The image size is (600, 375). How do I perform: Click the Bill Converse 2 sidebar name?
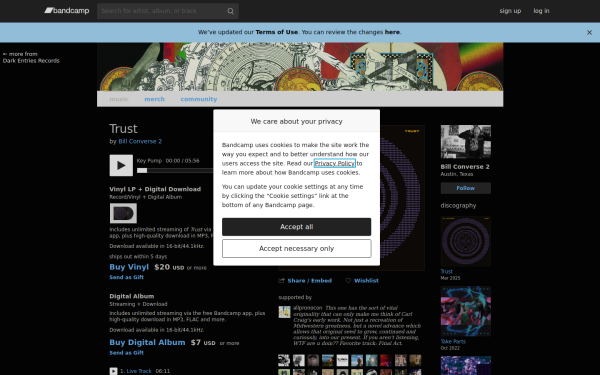465,167
